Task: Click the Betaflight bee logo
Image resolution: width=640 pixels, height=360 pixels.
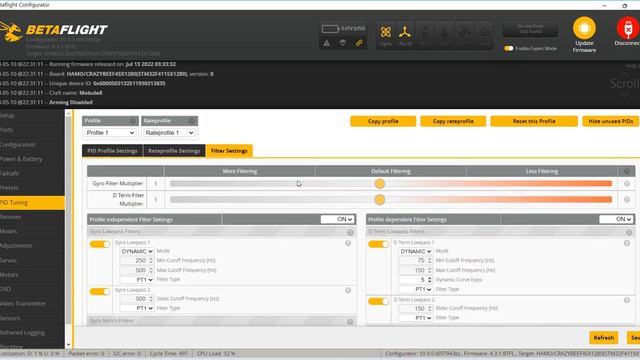Action: [x=11, y=32]
